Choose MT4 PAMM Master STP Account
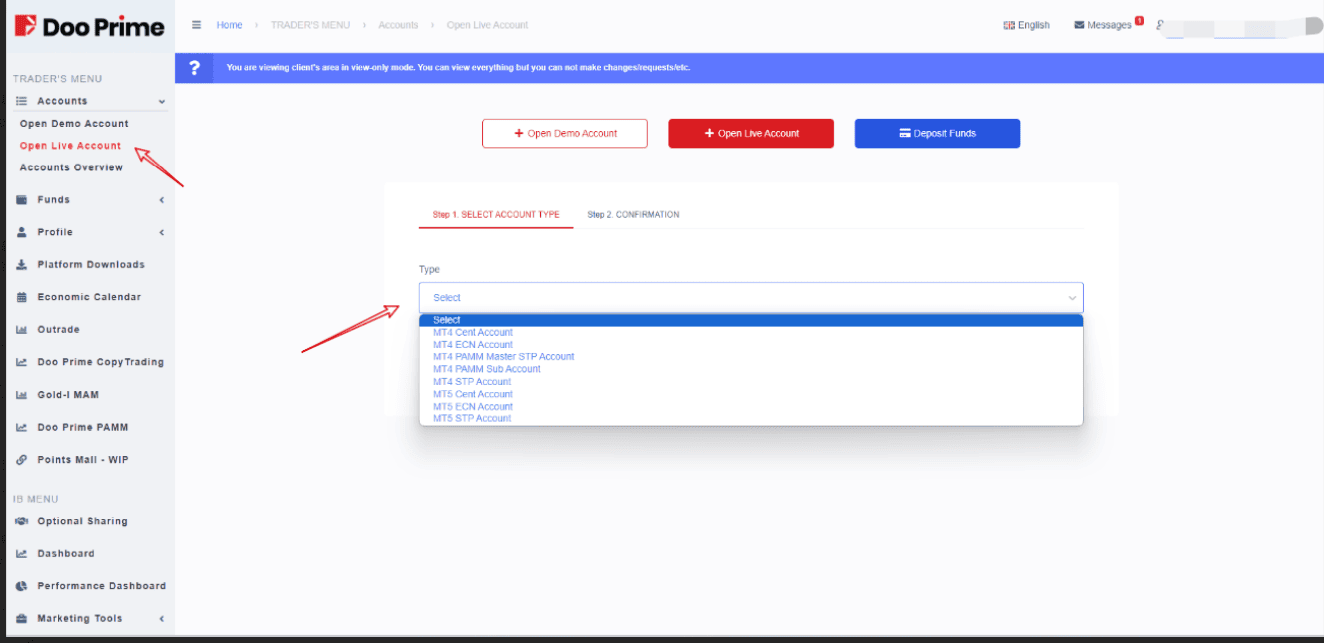The width and height of the screenshot is (1324, 643). (751, 356)
